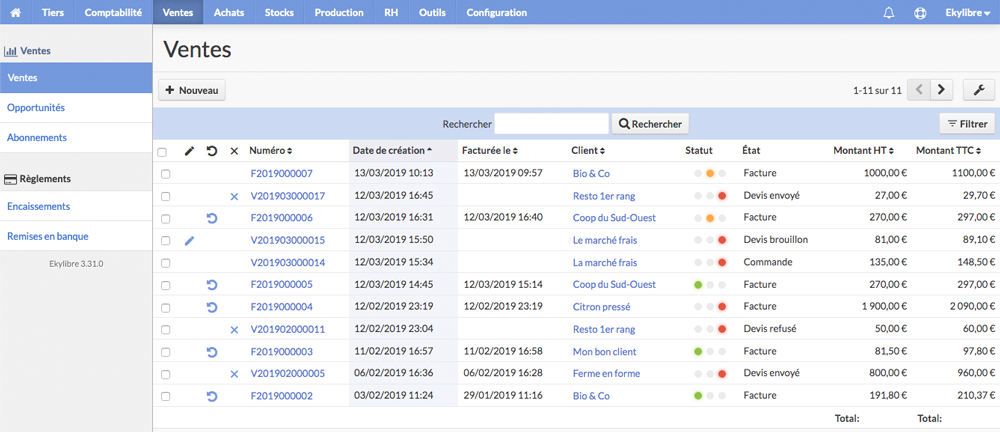Viewport: 1000px width, 432px height.
Task: Check the row V201903000017
Action: coord(165,197)
